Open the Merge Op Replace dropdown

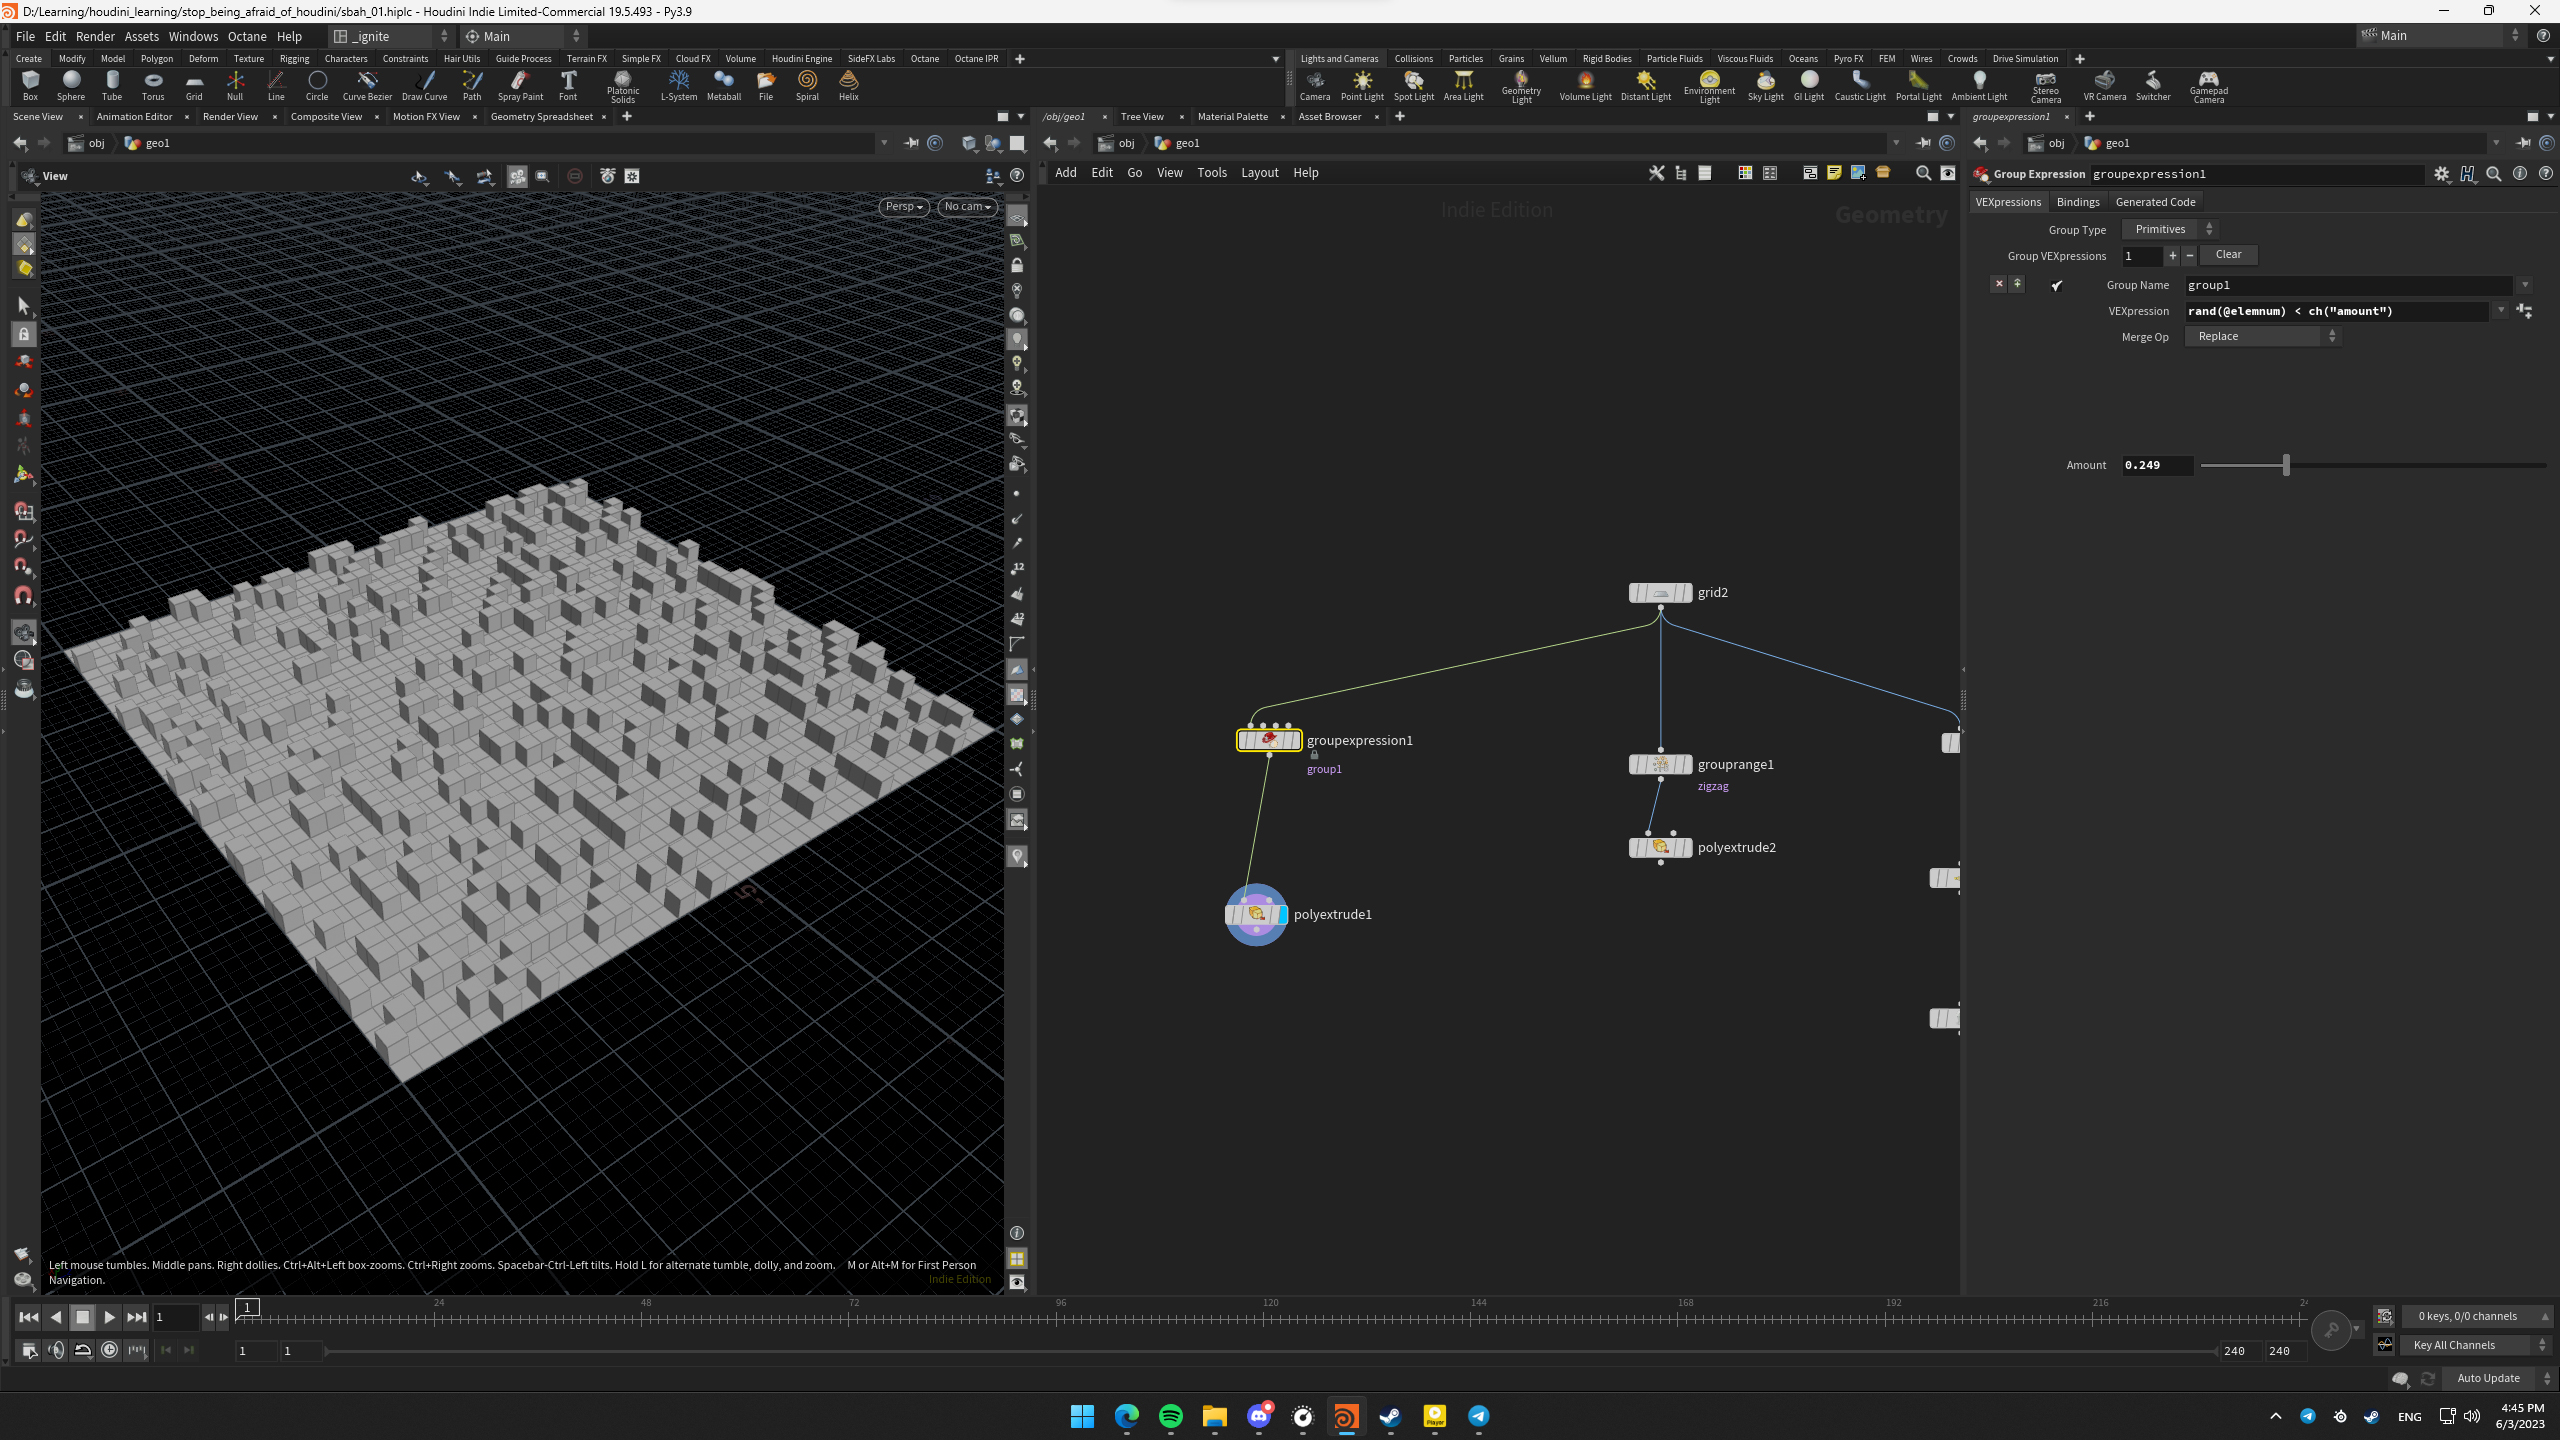click(x=2262, y=337)
